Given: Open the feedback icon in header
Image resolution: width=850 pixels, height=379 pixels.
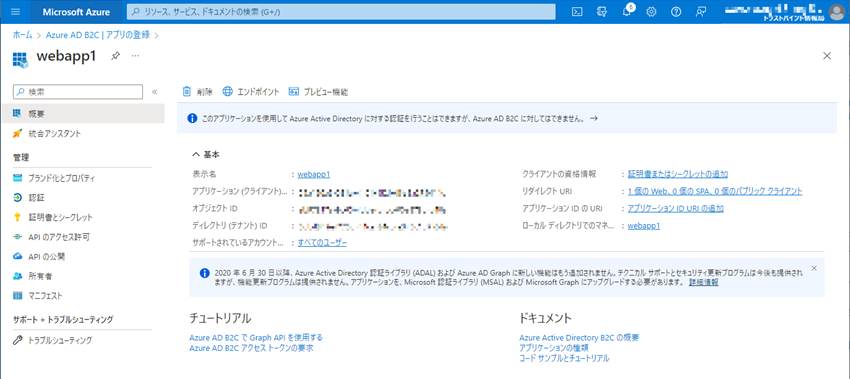Looking at the screenshot, I should (x=701, y=12).
